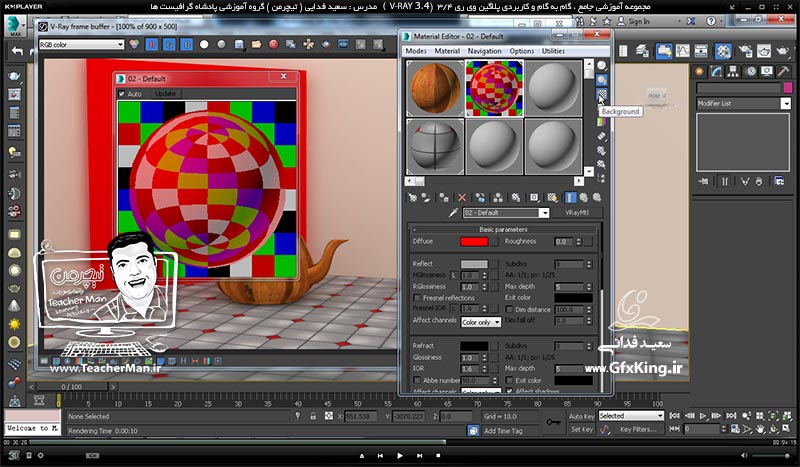Open the Create panel tab icon

(699, 72)
